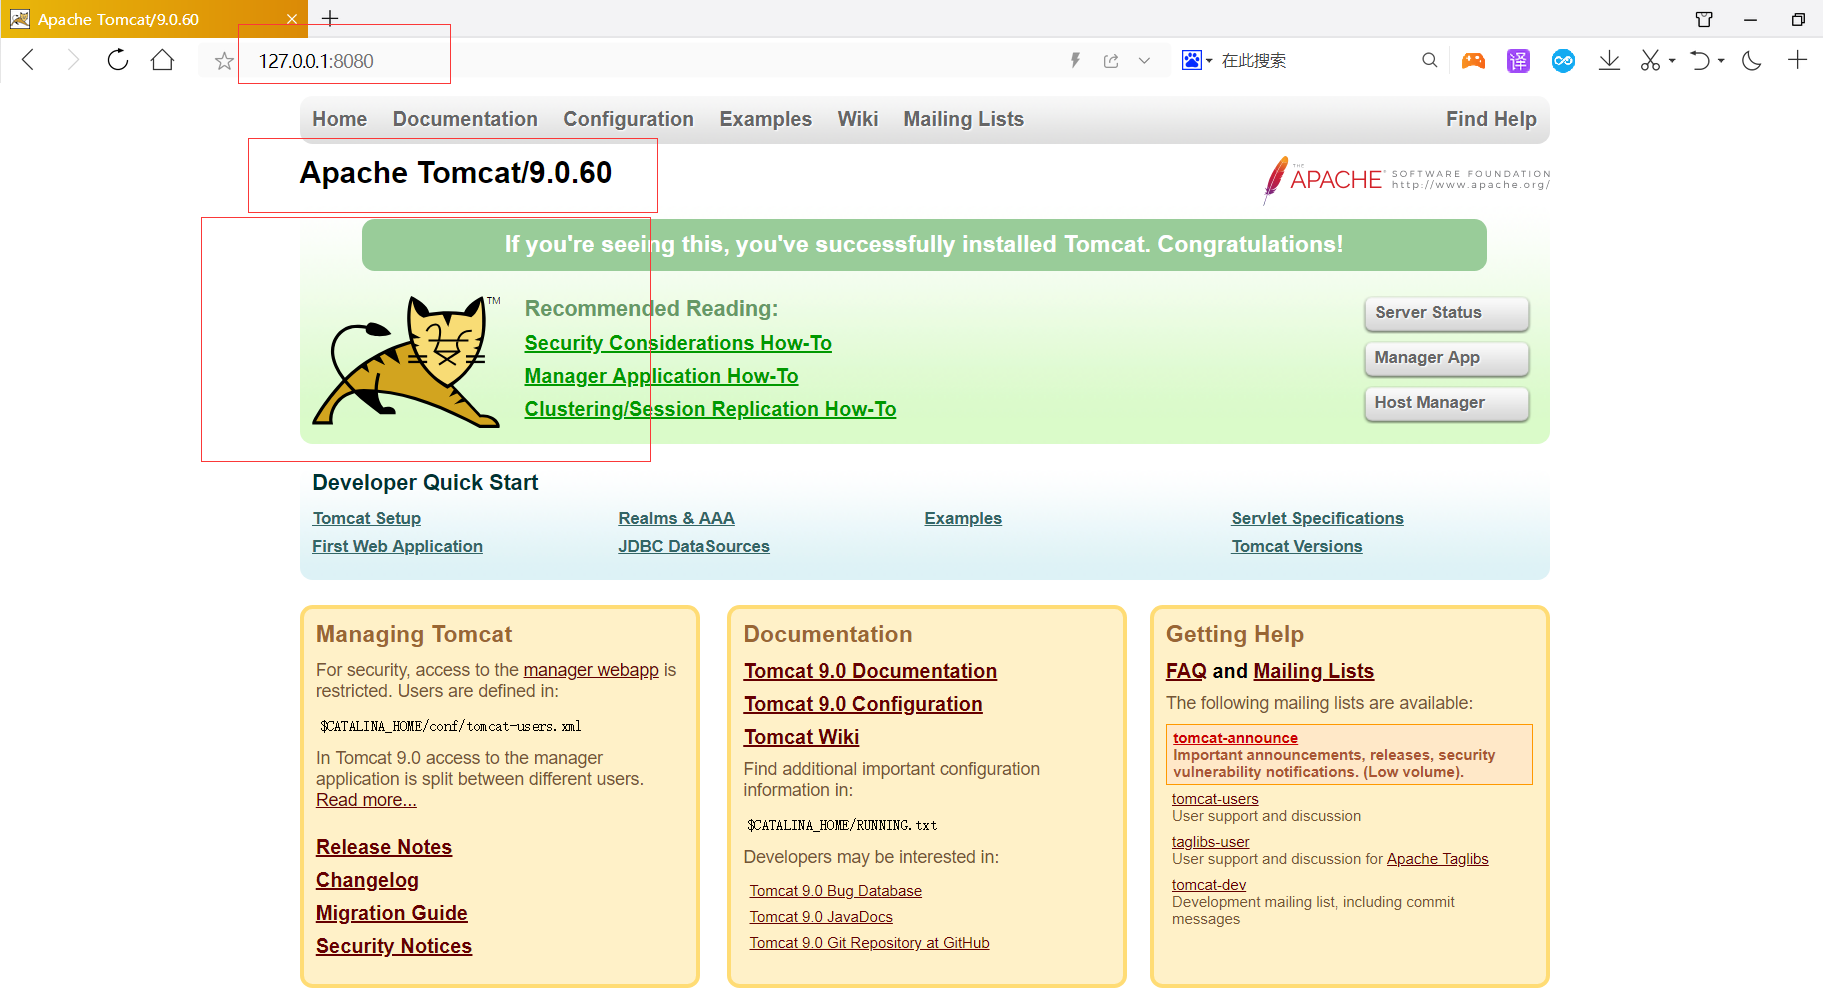1823x989 pixels.
Task: Click the scissors screenshot tool icon
Action: (x=1650, y=61)
